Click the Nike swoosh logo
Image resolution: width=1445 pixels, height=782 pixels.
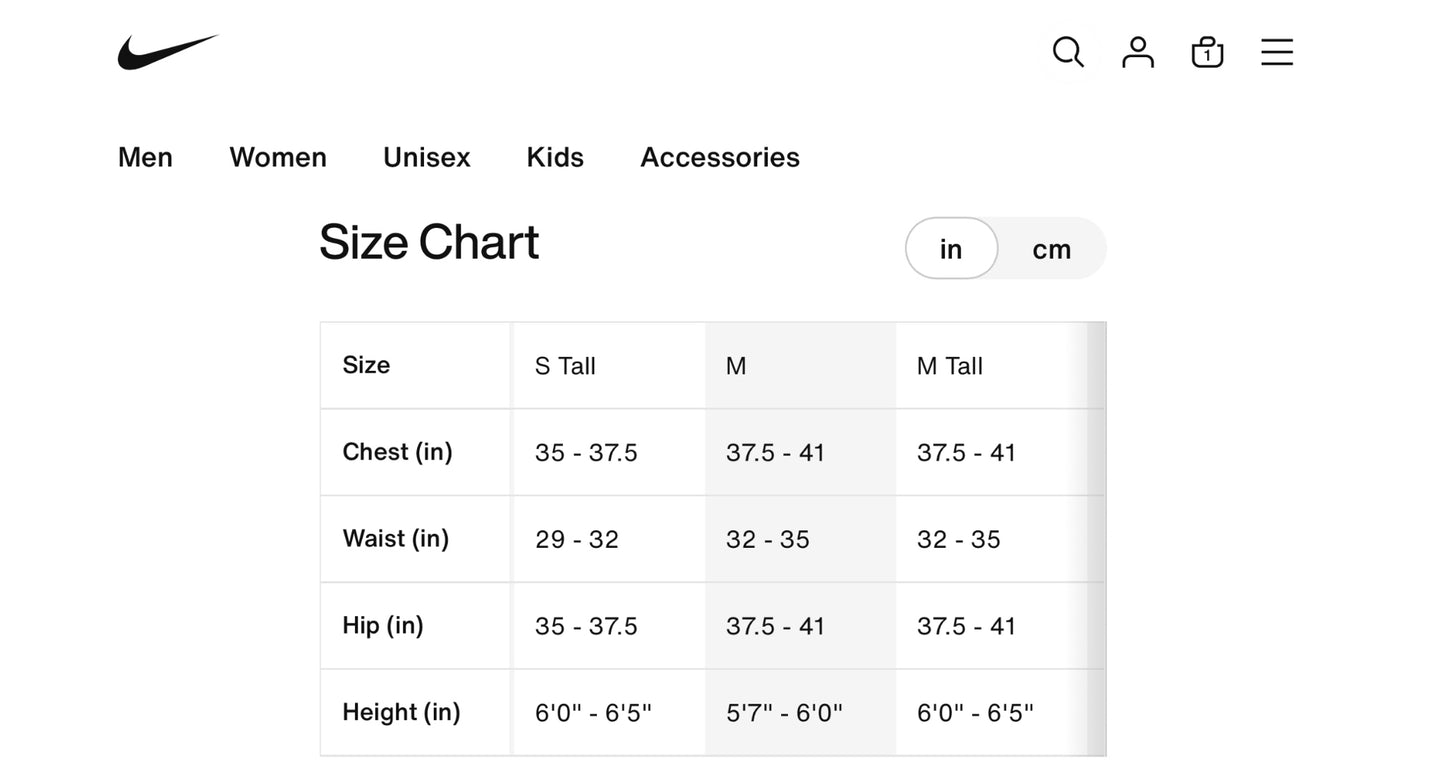click(167, 52)
